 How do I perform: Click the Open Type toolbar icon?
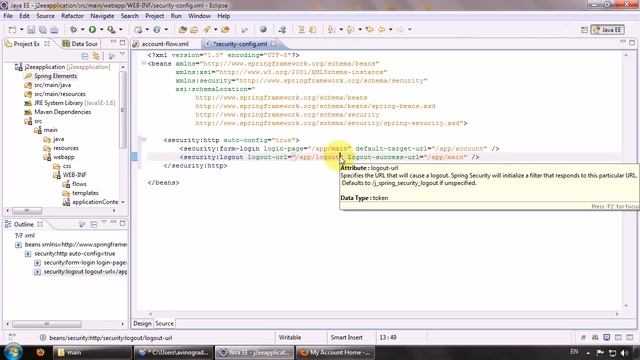tap(182, 29)
